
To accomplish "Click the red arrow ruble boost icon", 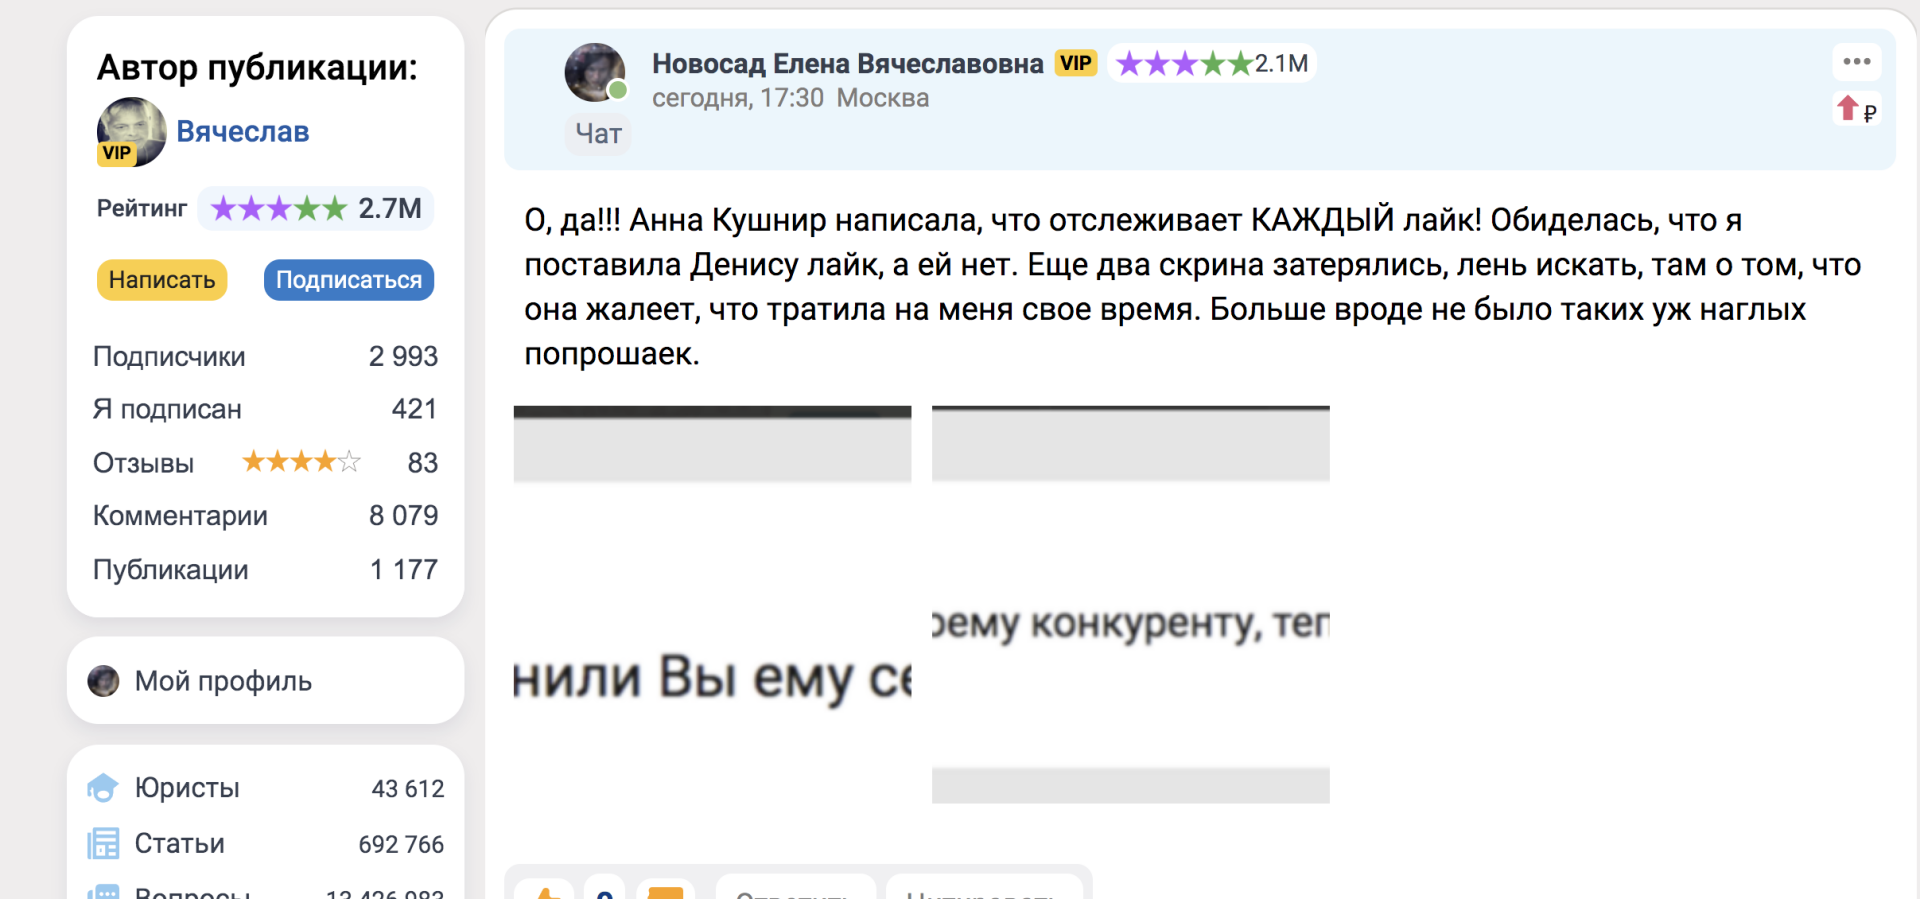I will pyautogui.click(x=1856, y=109).
